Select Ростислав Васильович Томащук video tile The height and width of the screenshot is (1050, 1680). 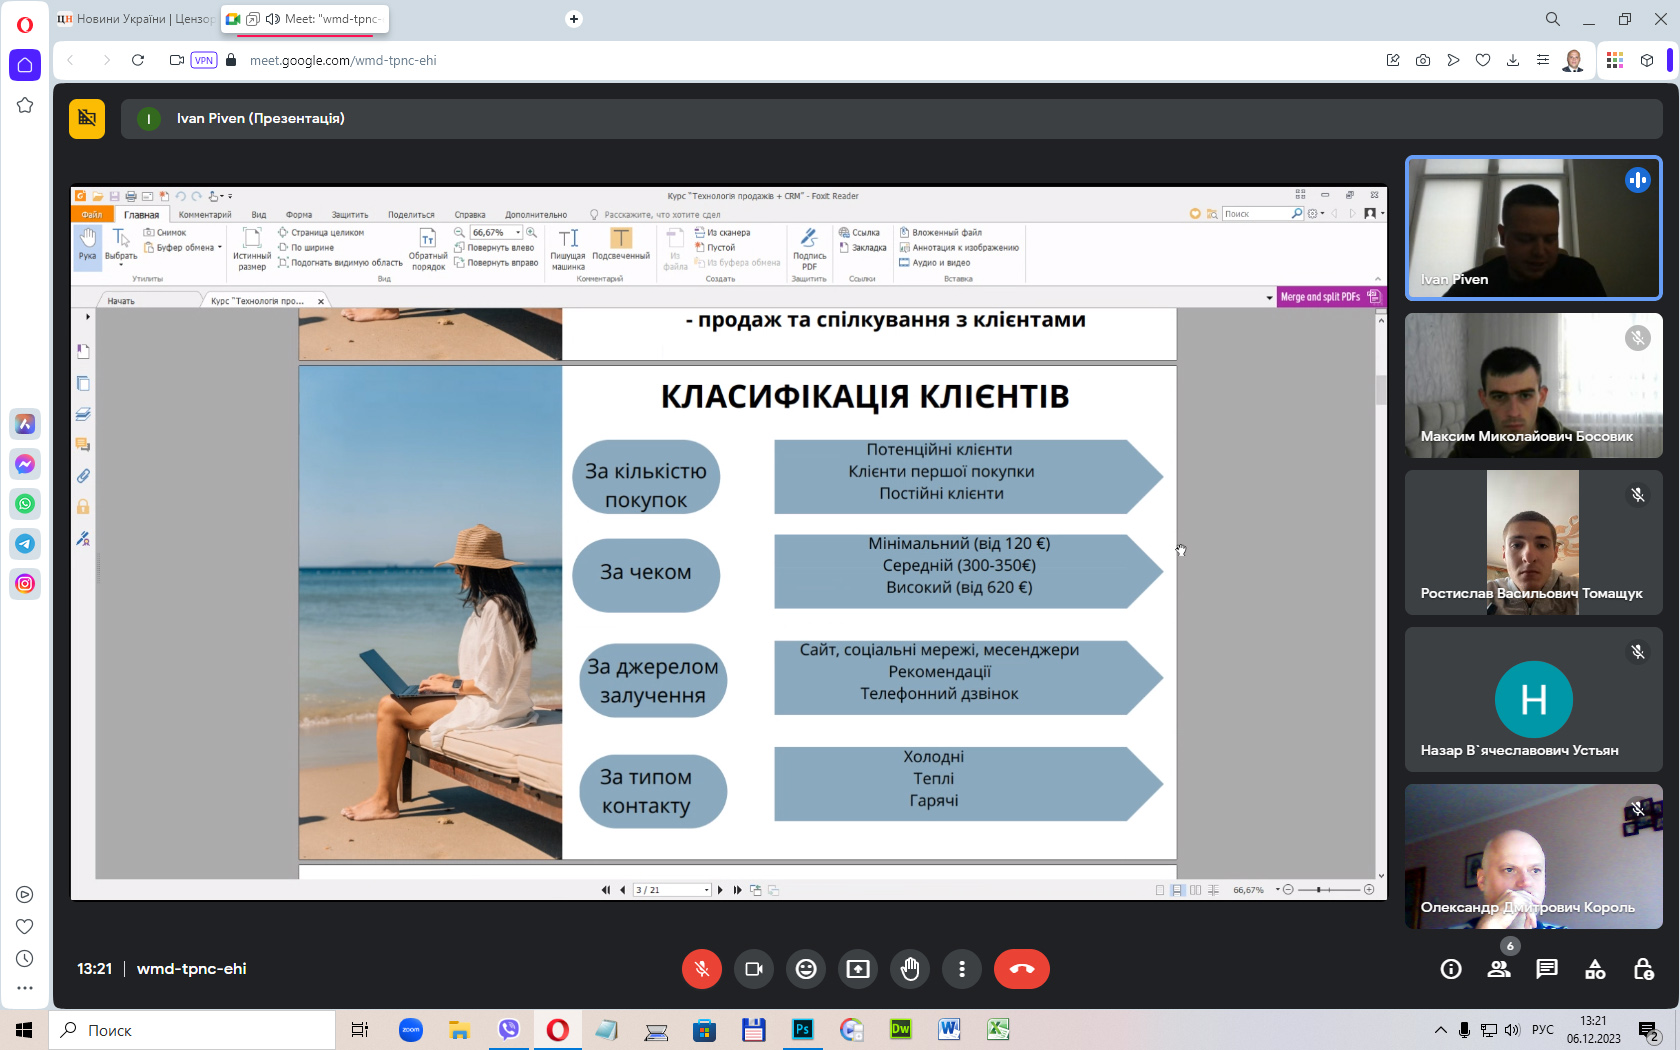tap(1533, 542)
